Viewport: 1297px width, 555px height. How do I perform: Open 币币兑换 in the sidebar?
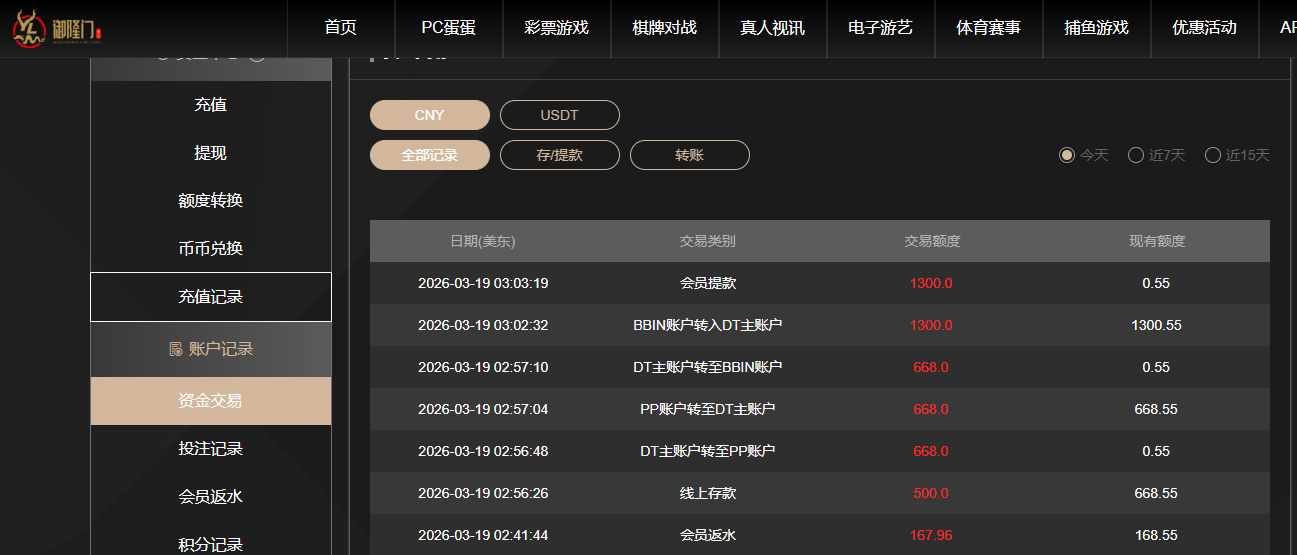point(211,249)
